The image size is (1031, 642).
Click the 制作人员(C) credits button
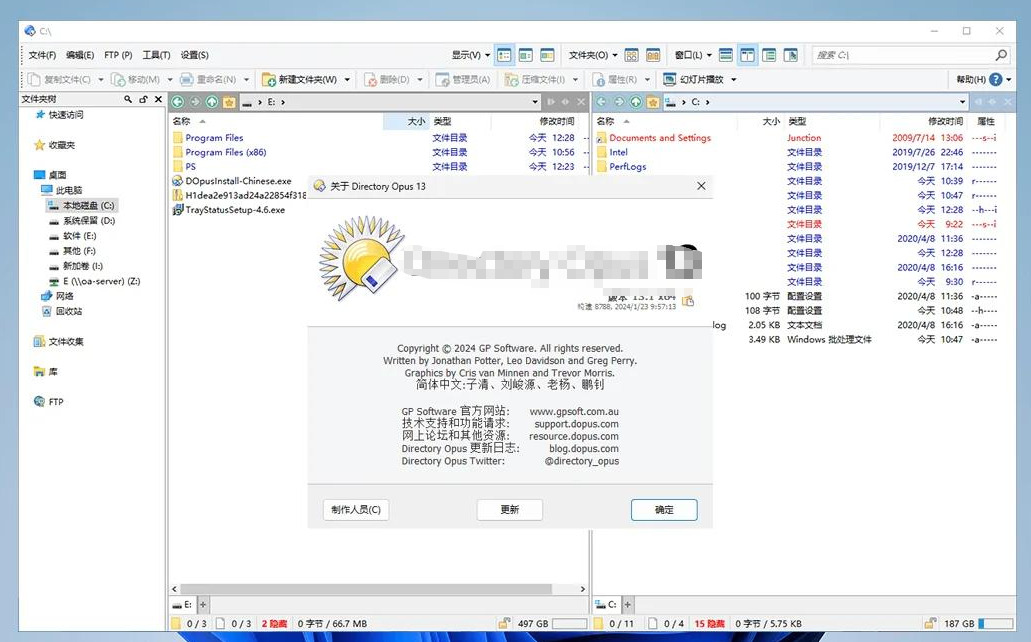(x=356, y=510)
